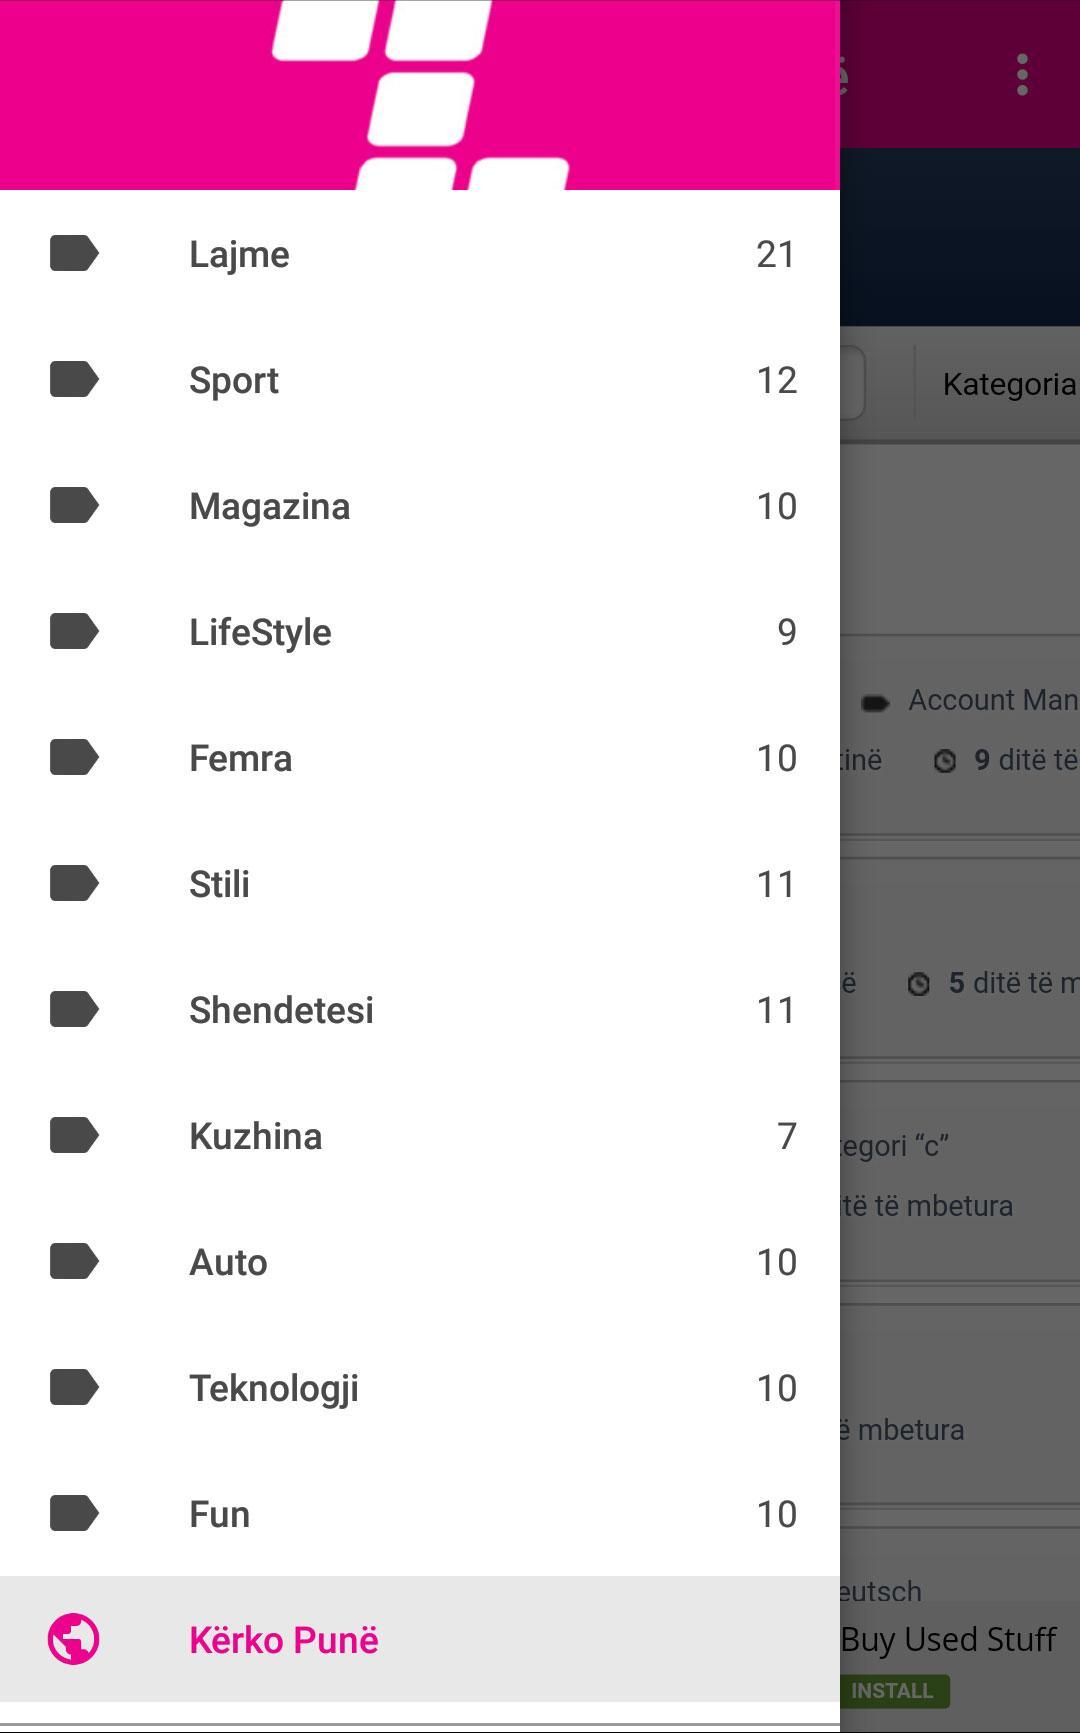Tap the pink drawer header logo
Screen dimensions: 1080x1733
point(420,95)
